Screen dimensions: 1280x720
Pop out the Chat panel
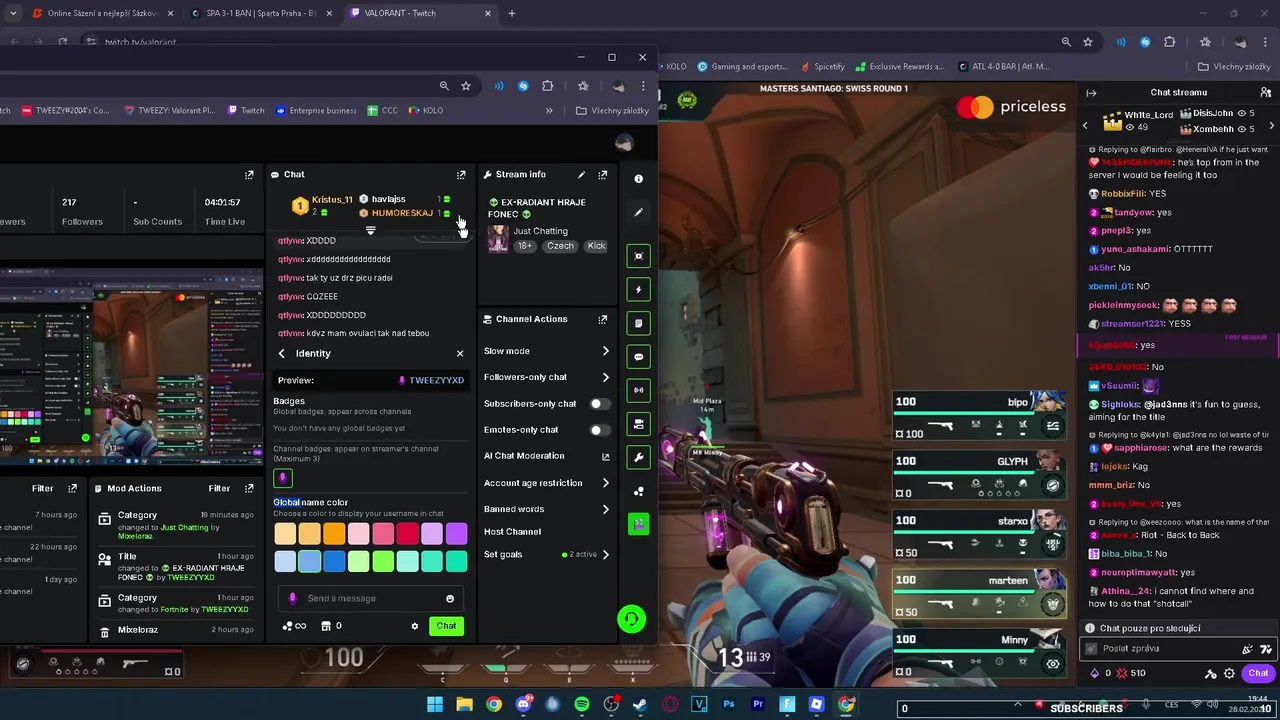(461, 175)
